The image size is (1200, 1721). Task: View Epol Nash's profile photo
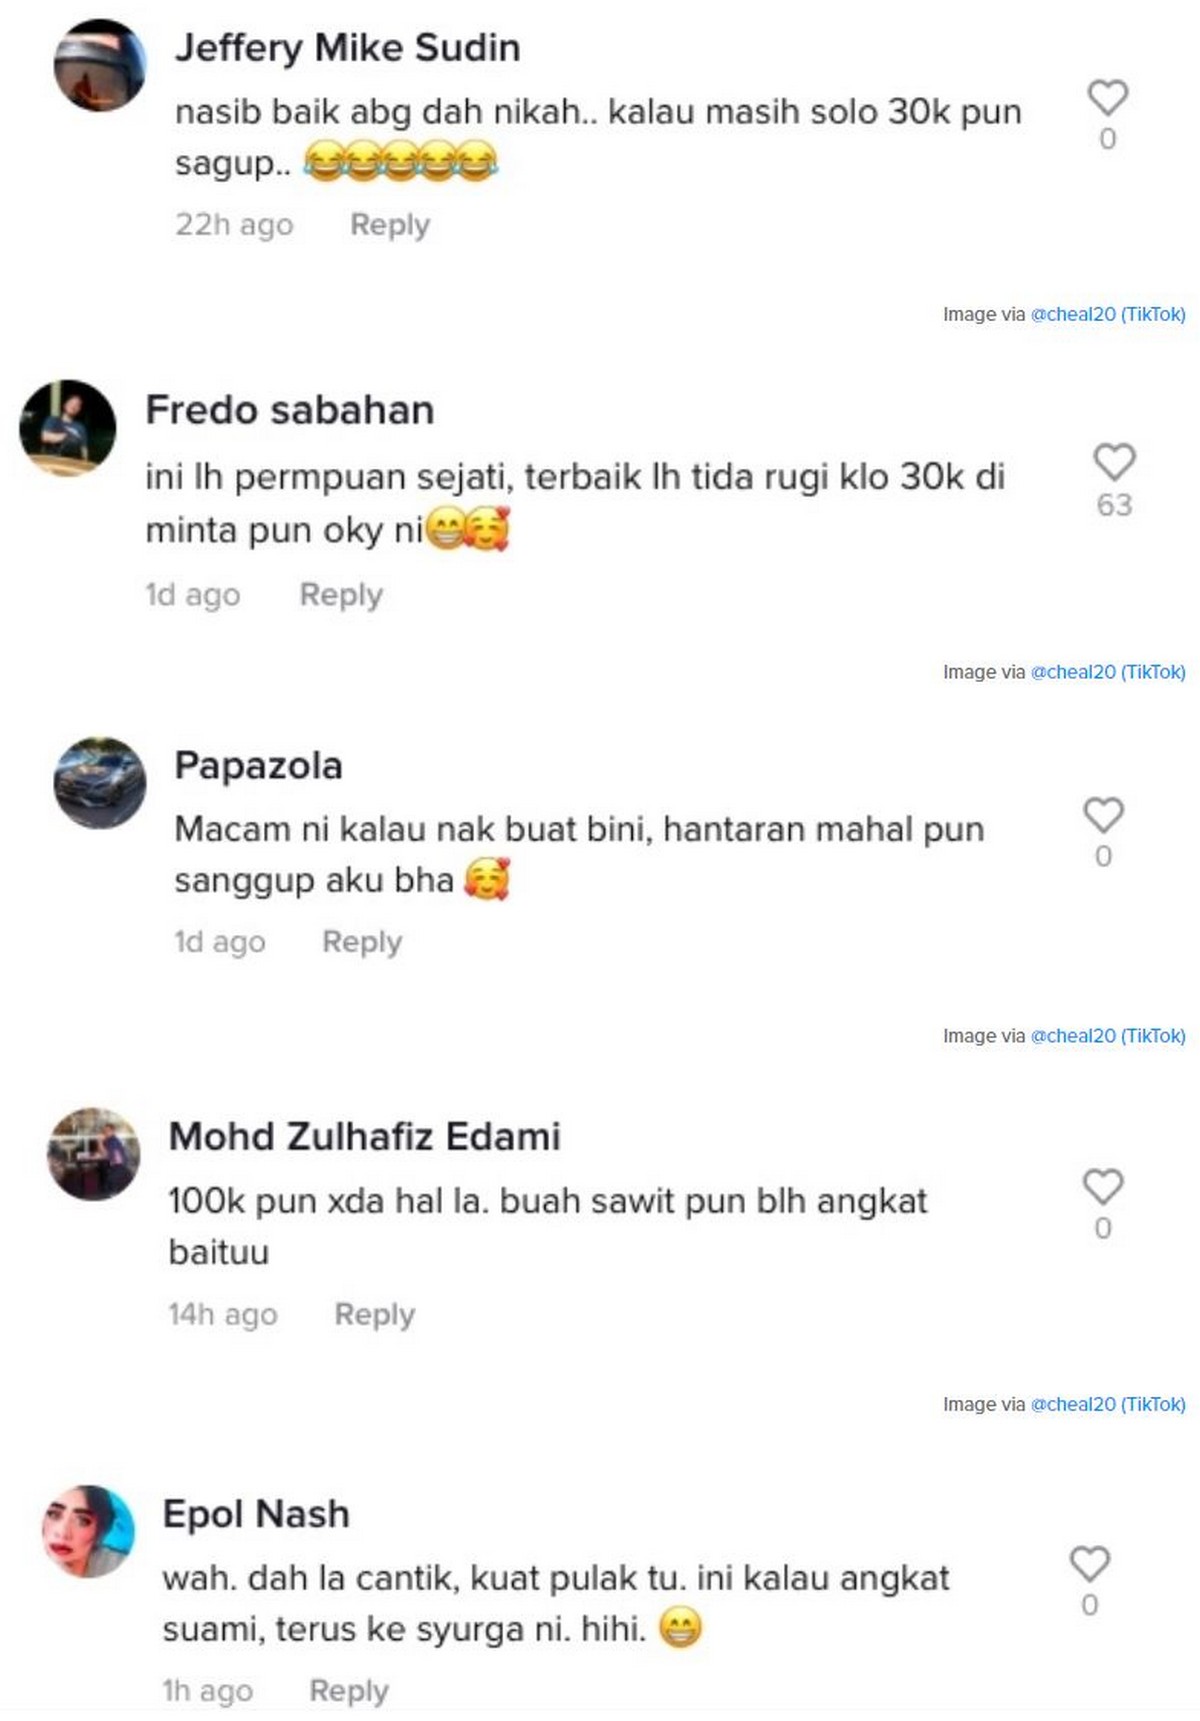click(88, 1531)
